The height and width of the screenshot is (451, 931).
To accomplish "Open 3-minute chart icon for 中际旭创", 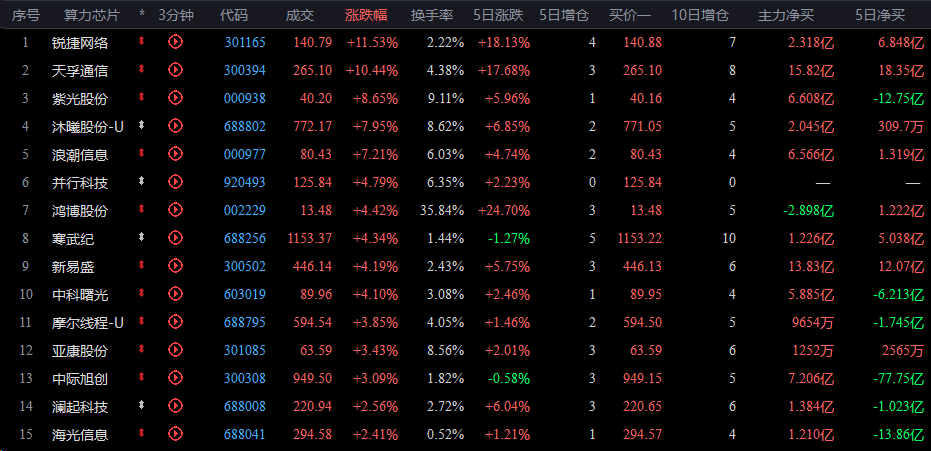I will (x=175, y=377).
